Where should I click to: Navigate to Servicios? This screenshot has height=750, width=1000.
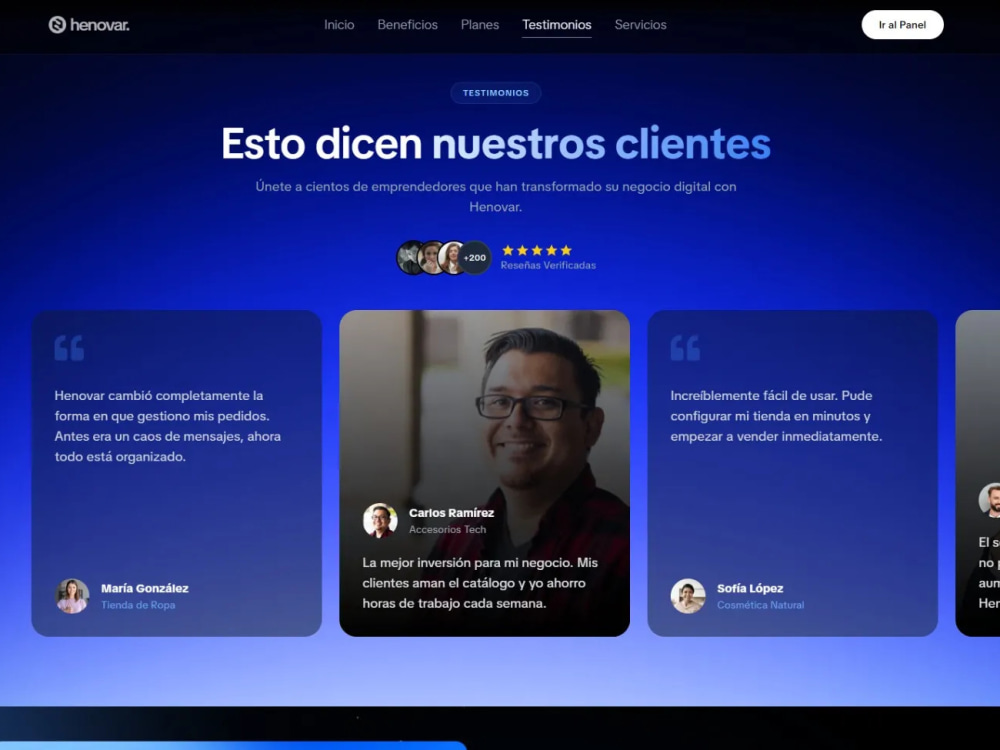pyautogui.click(x=640, y=25)
